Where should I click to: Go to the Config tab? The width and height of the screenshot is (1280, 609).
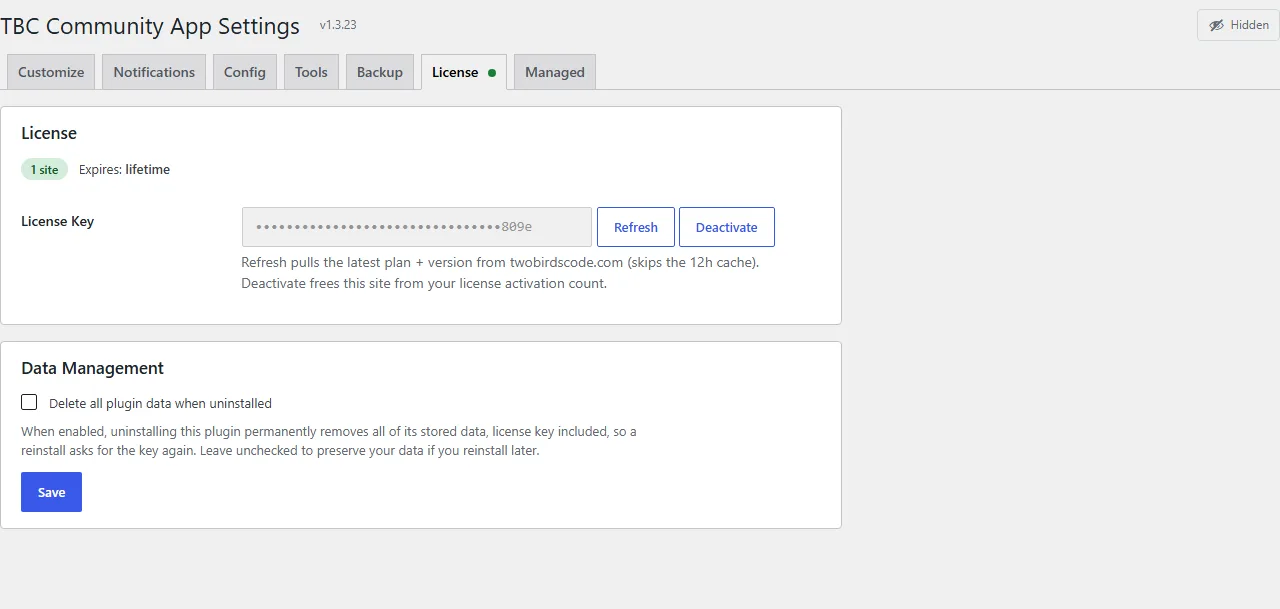point(245,72)
